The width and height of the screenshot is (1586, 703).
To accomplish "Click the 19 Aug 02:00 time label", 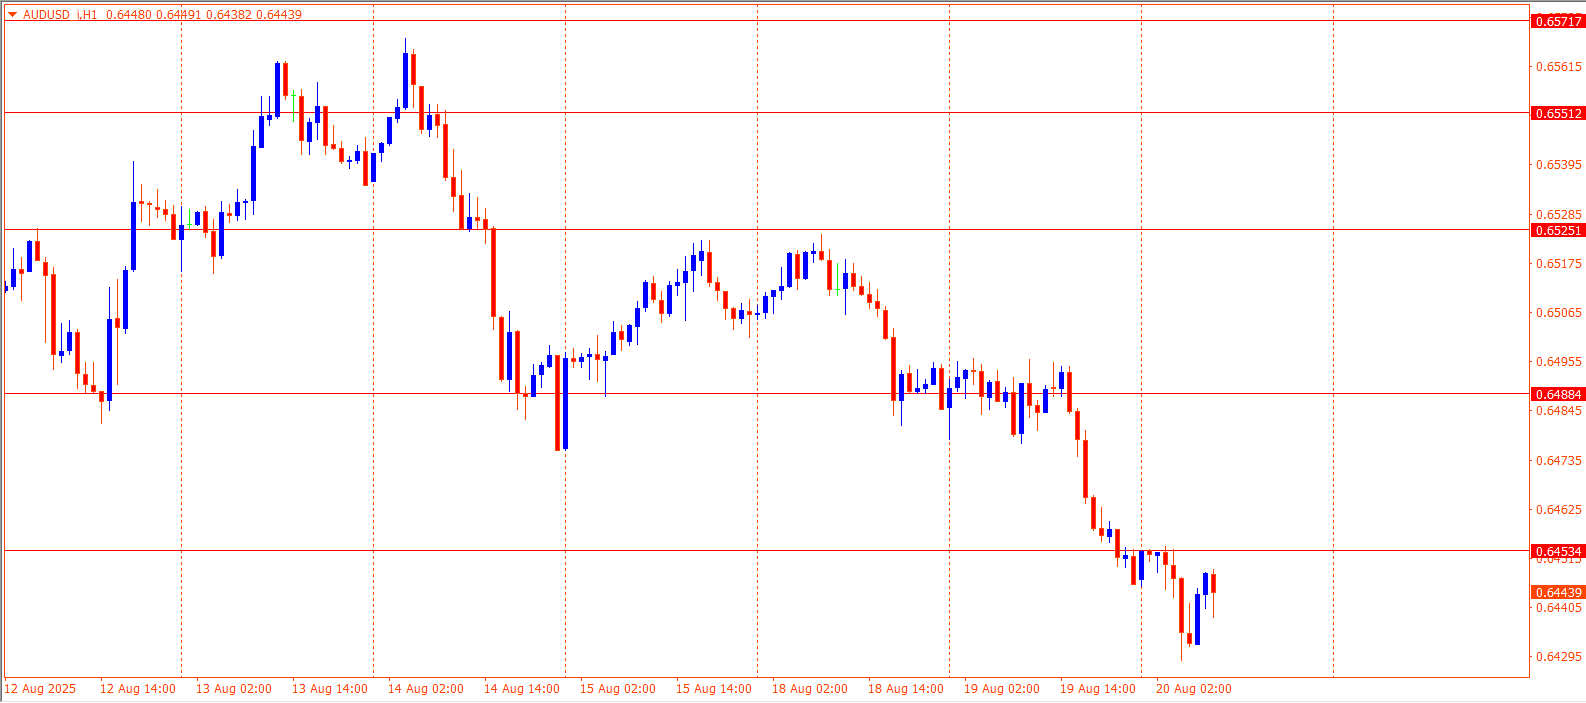I will tap(1002, 689).
